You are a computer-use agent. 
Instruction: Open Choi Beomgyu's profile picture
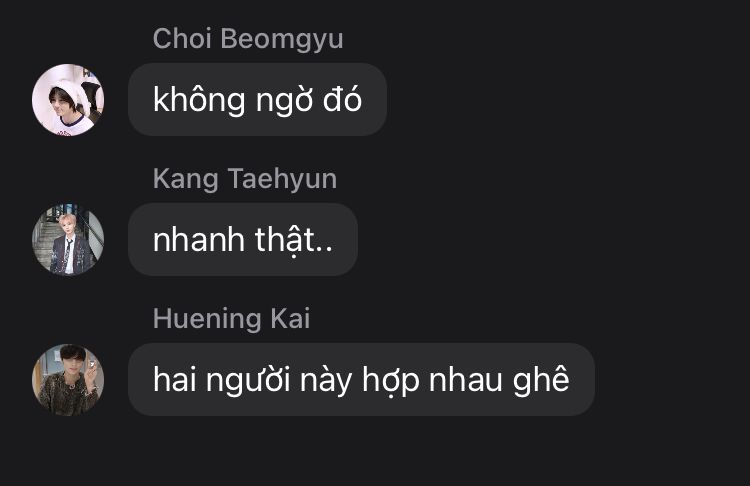(68, 99)
